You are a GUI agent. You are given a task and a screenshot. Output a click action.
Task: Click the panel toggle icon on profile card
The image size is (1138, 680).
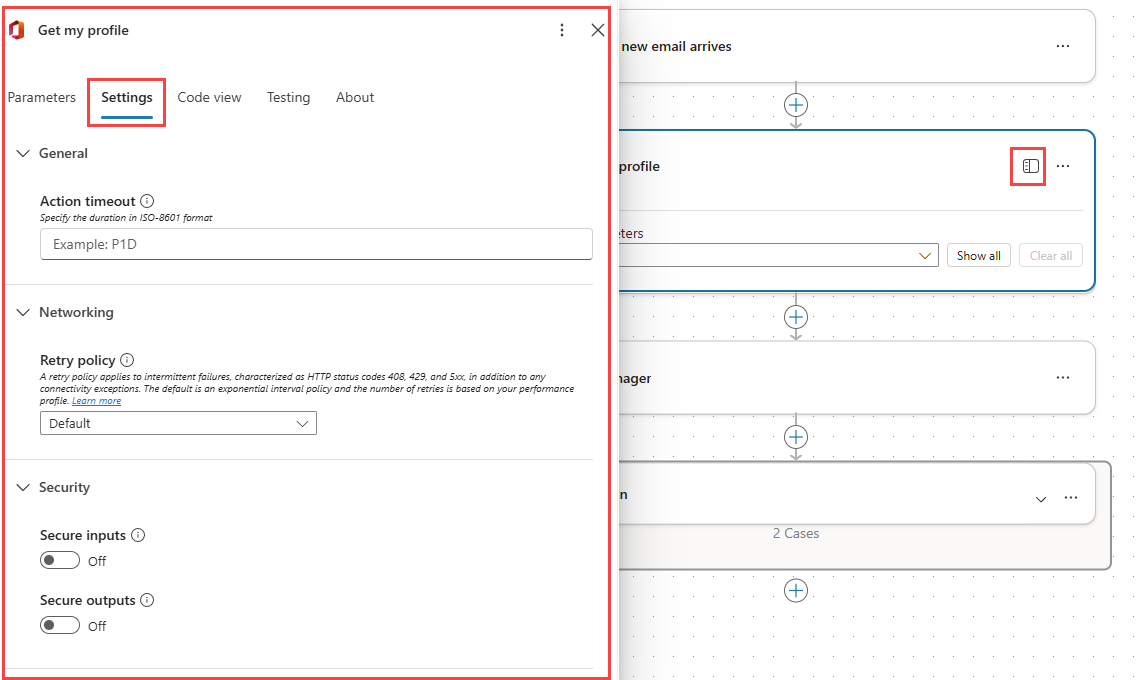pos(1030,166)
